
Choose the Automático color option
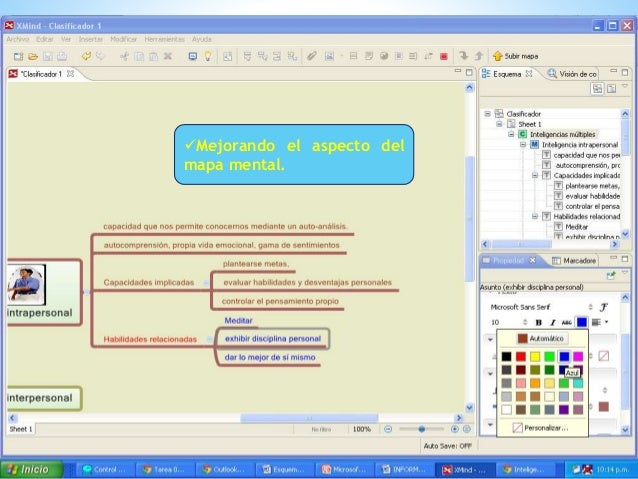pyautogui.click(x=542, y=339)
